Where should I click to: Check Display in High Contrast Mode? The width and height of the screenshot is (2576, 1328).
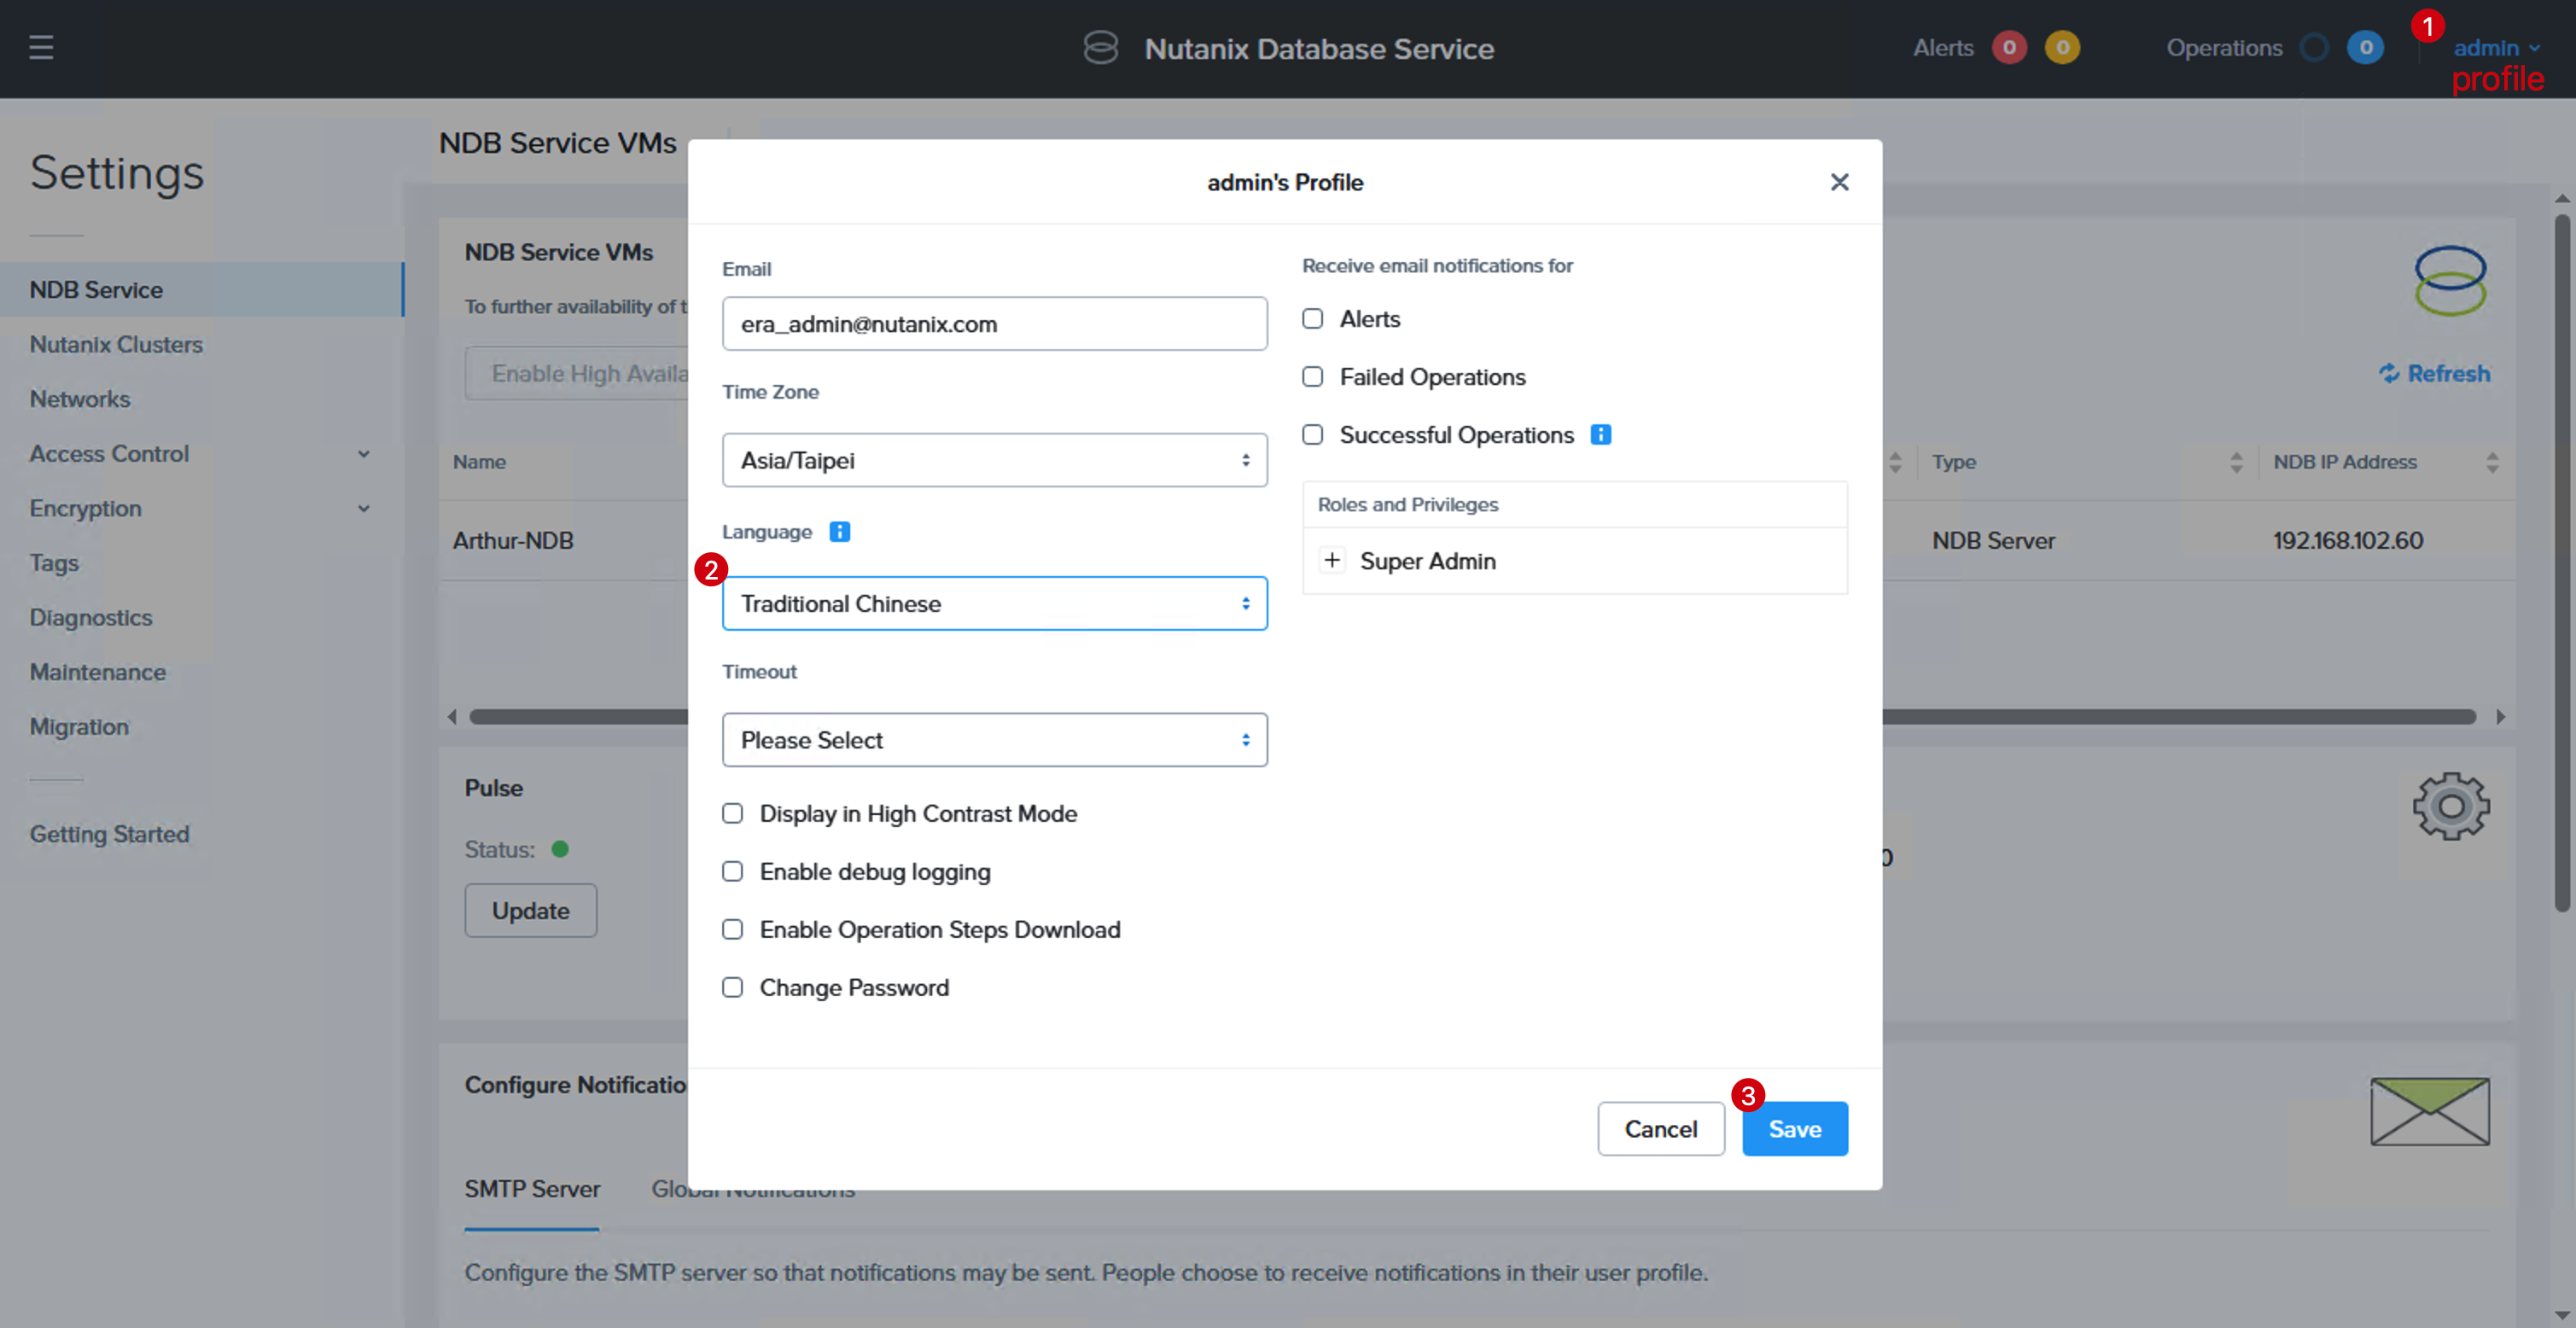733,814
